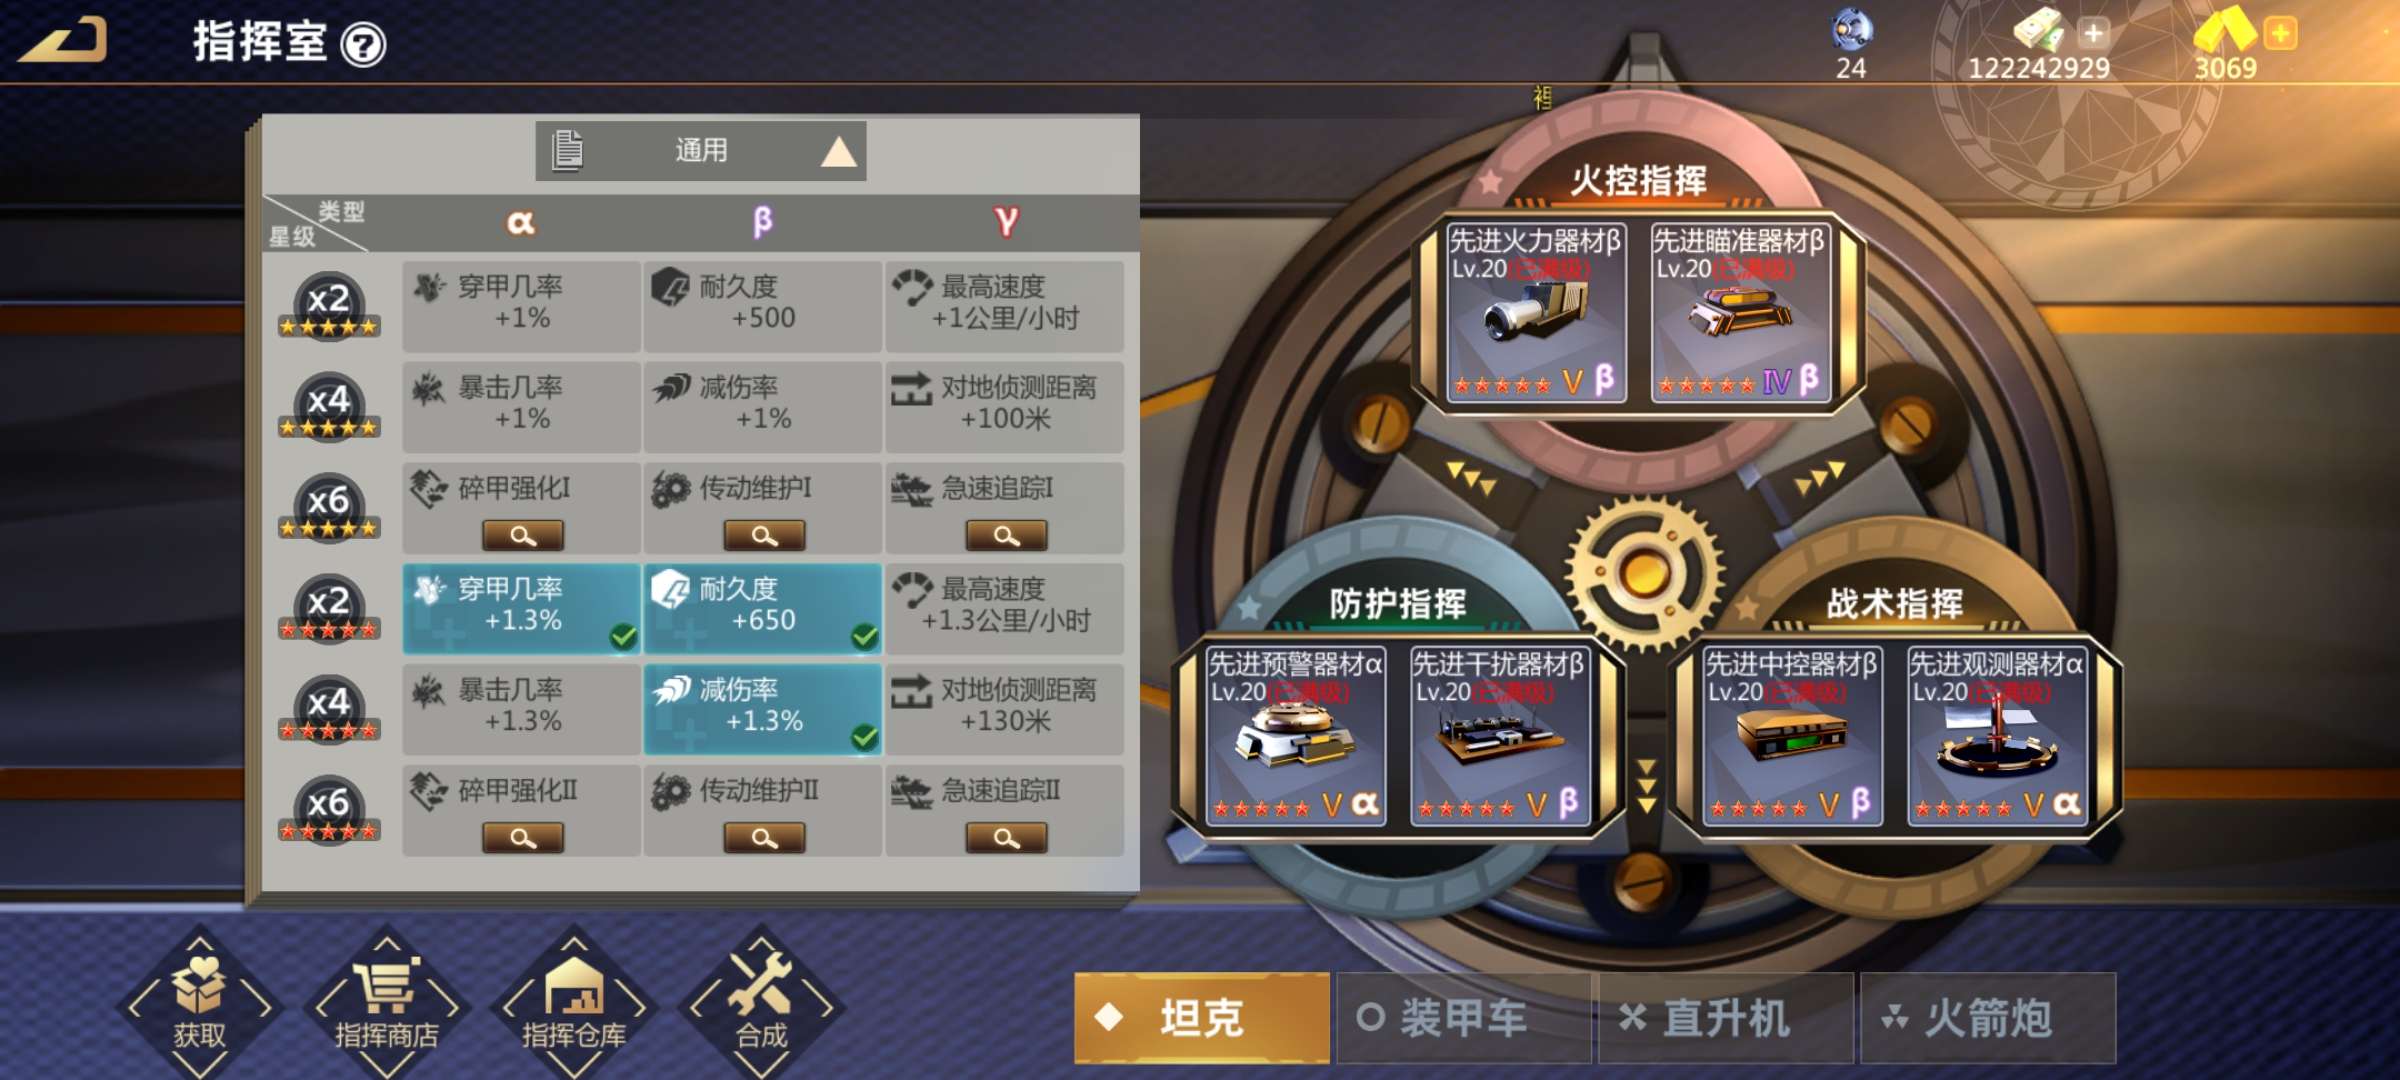2400x1080 pixels.
Task: Select the 先进火力器材β equipment card
Action: point(1536,312)
